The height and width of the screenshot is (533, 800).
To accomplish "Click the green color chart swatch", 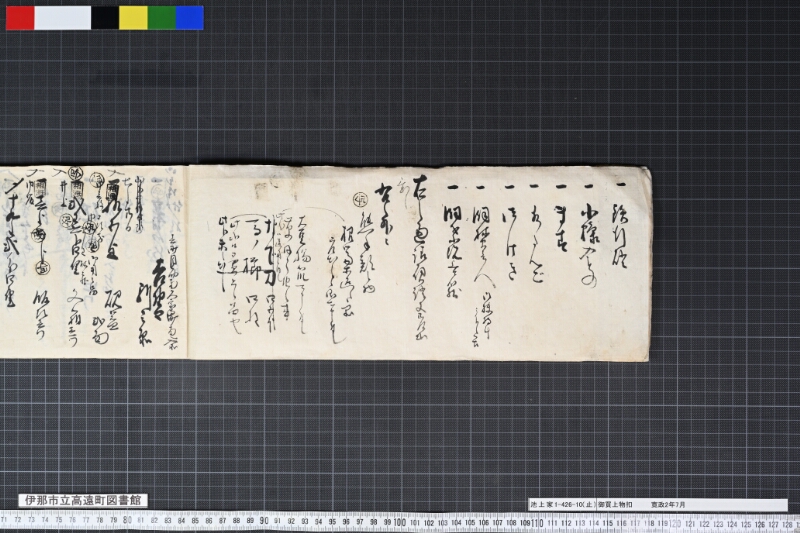I will click(162, 18).
